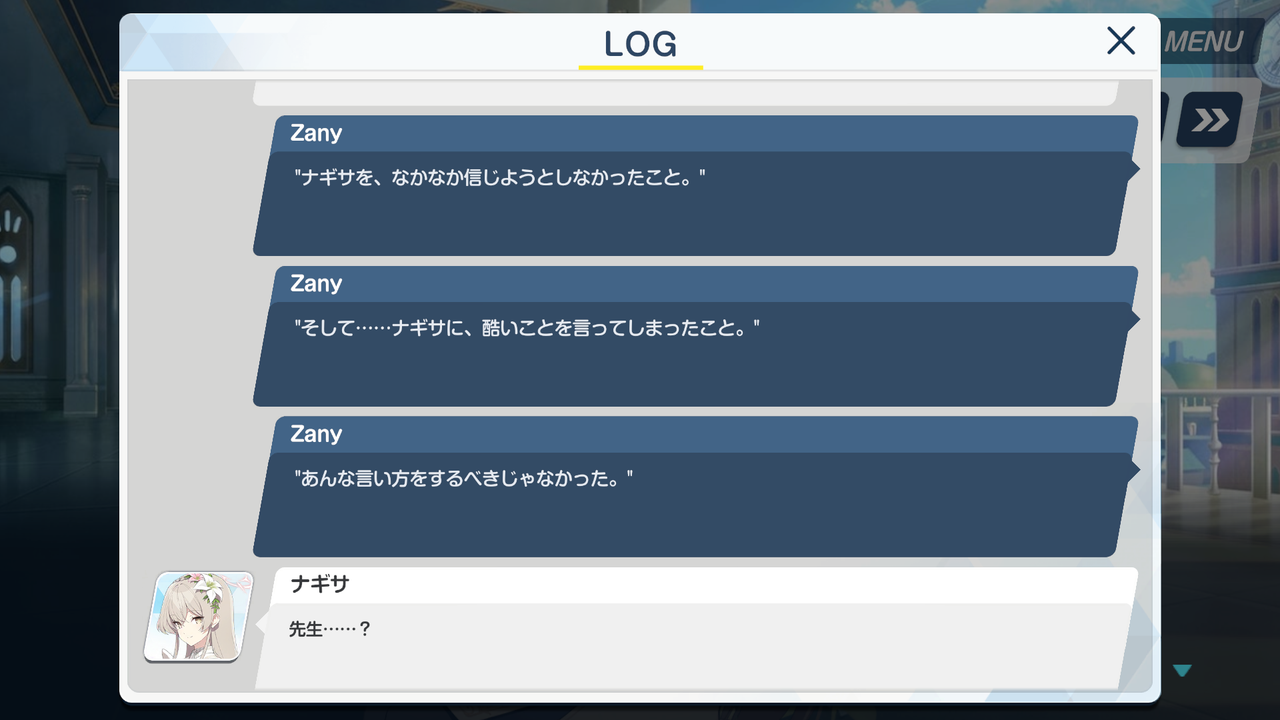Click the yellow underline beneath the LOG title
This screenshot has height=720, width=1280.
pyautogui.click(x=641, y=67)
